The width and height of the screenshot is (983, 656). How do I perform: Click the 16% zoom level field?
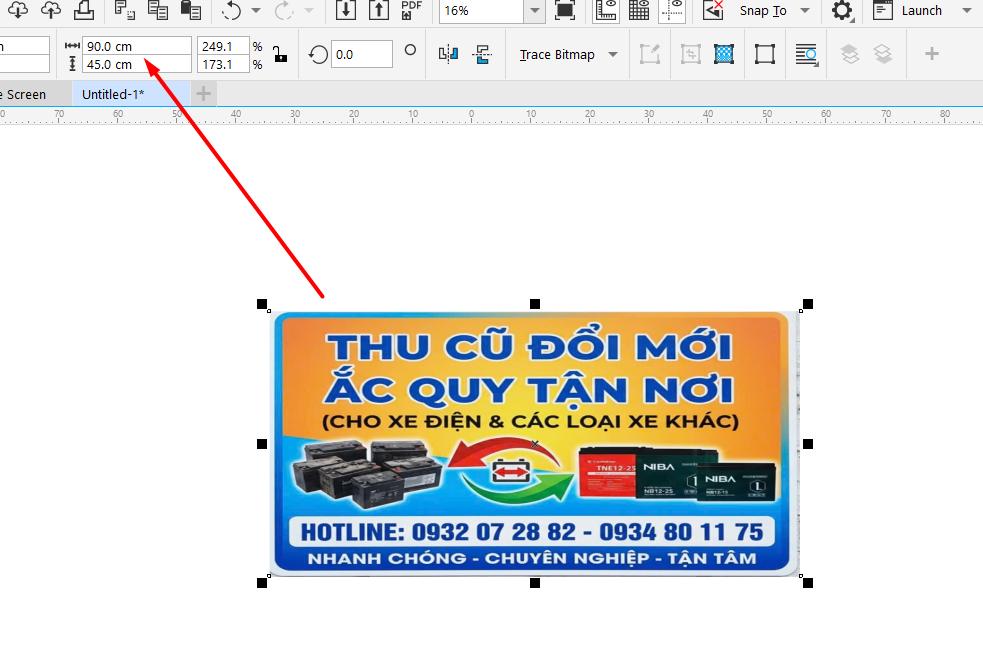[481, 11]
